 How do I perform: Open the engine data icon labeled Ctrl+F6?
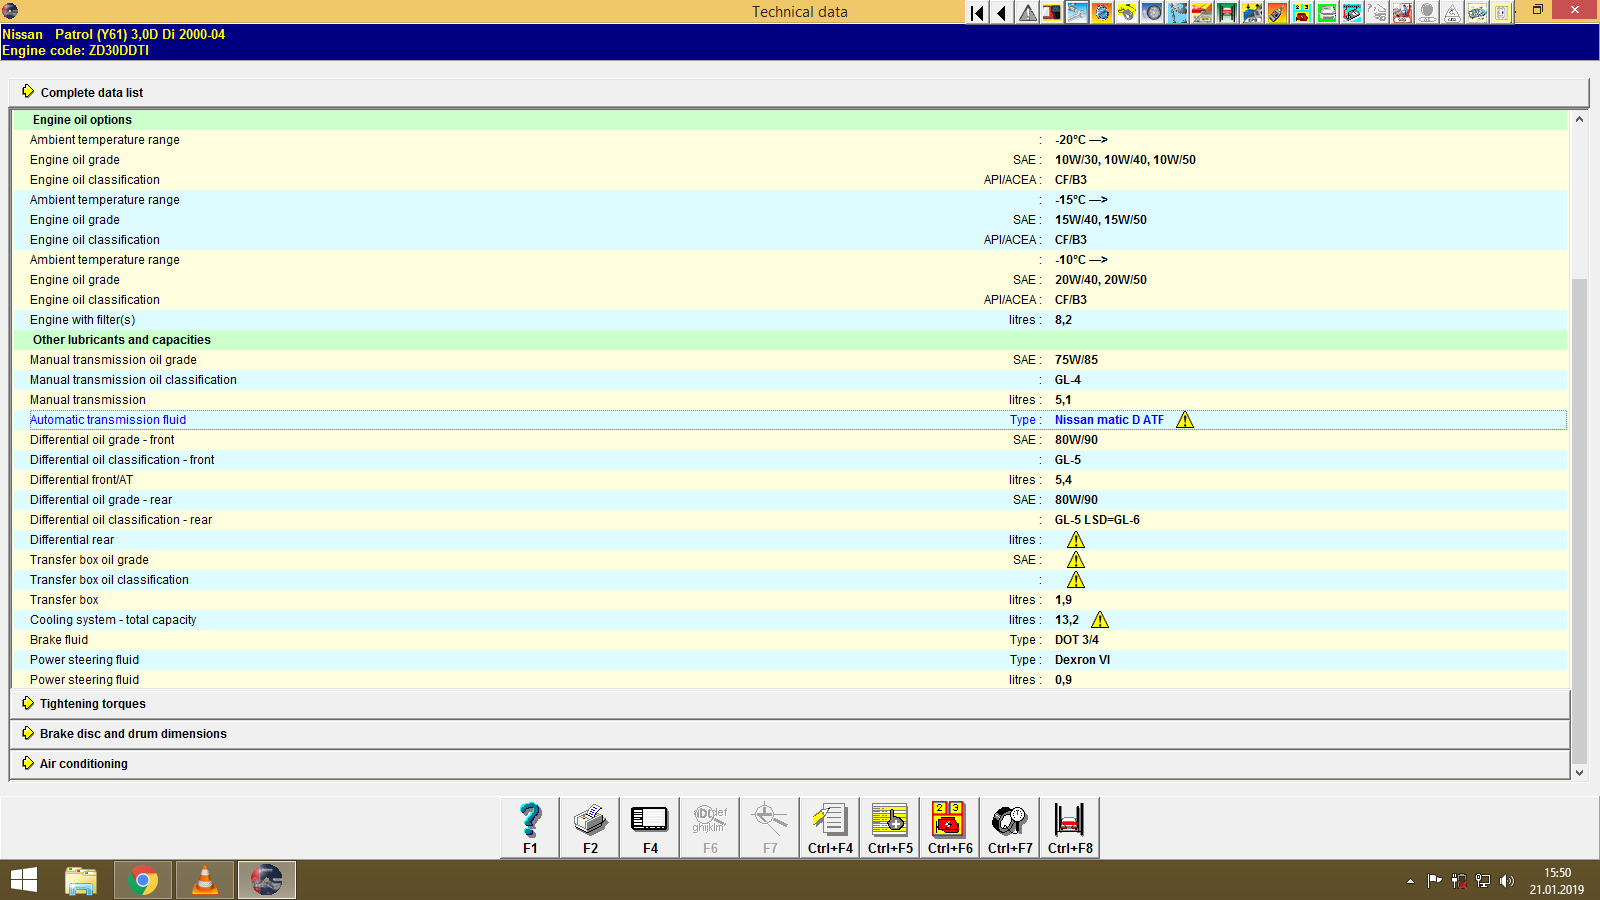[x=948, y=827]
